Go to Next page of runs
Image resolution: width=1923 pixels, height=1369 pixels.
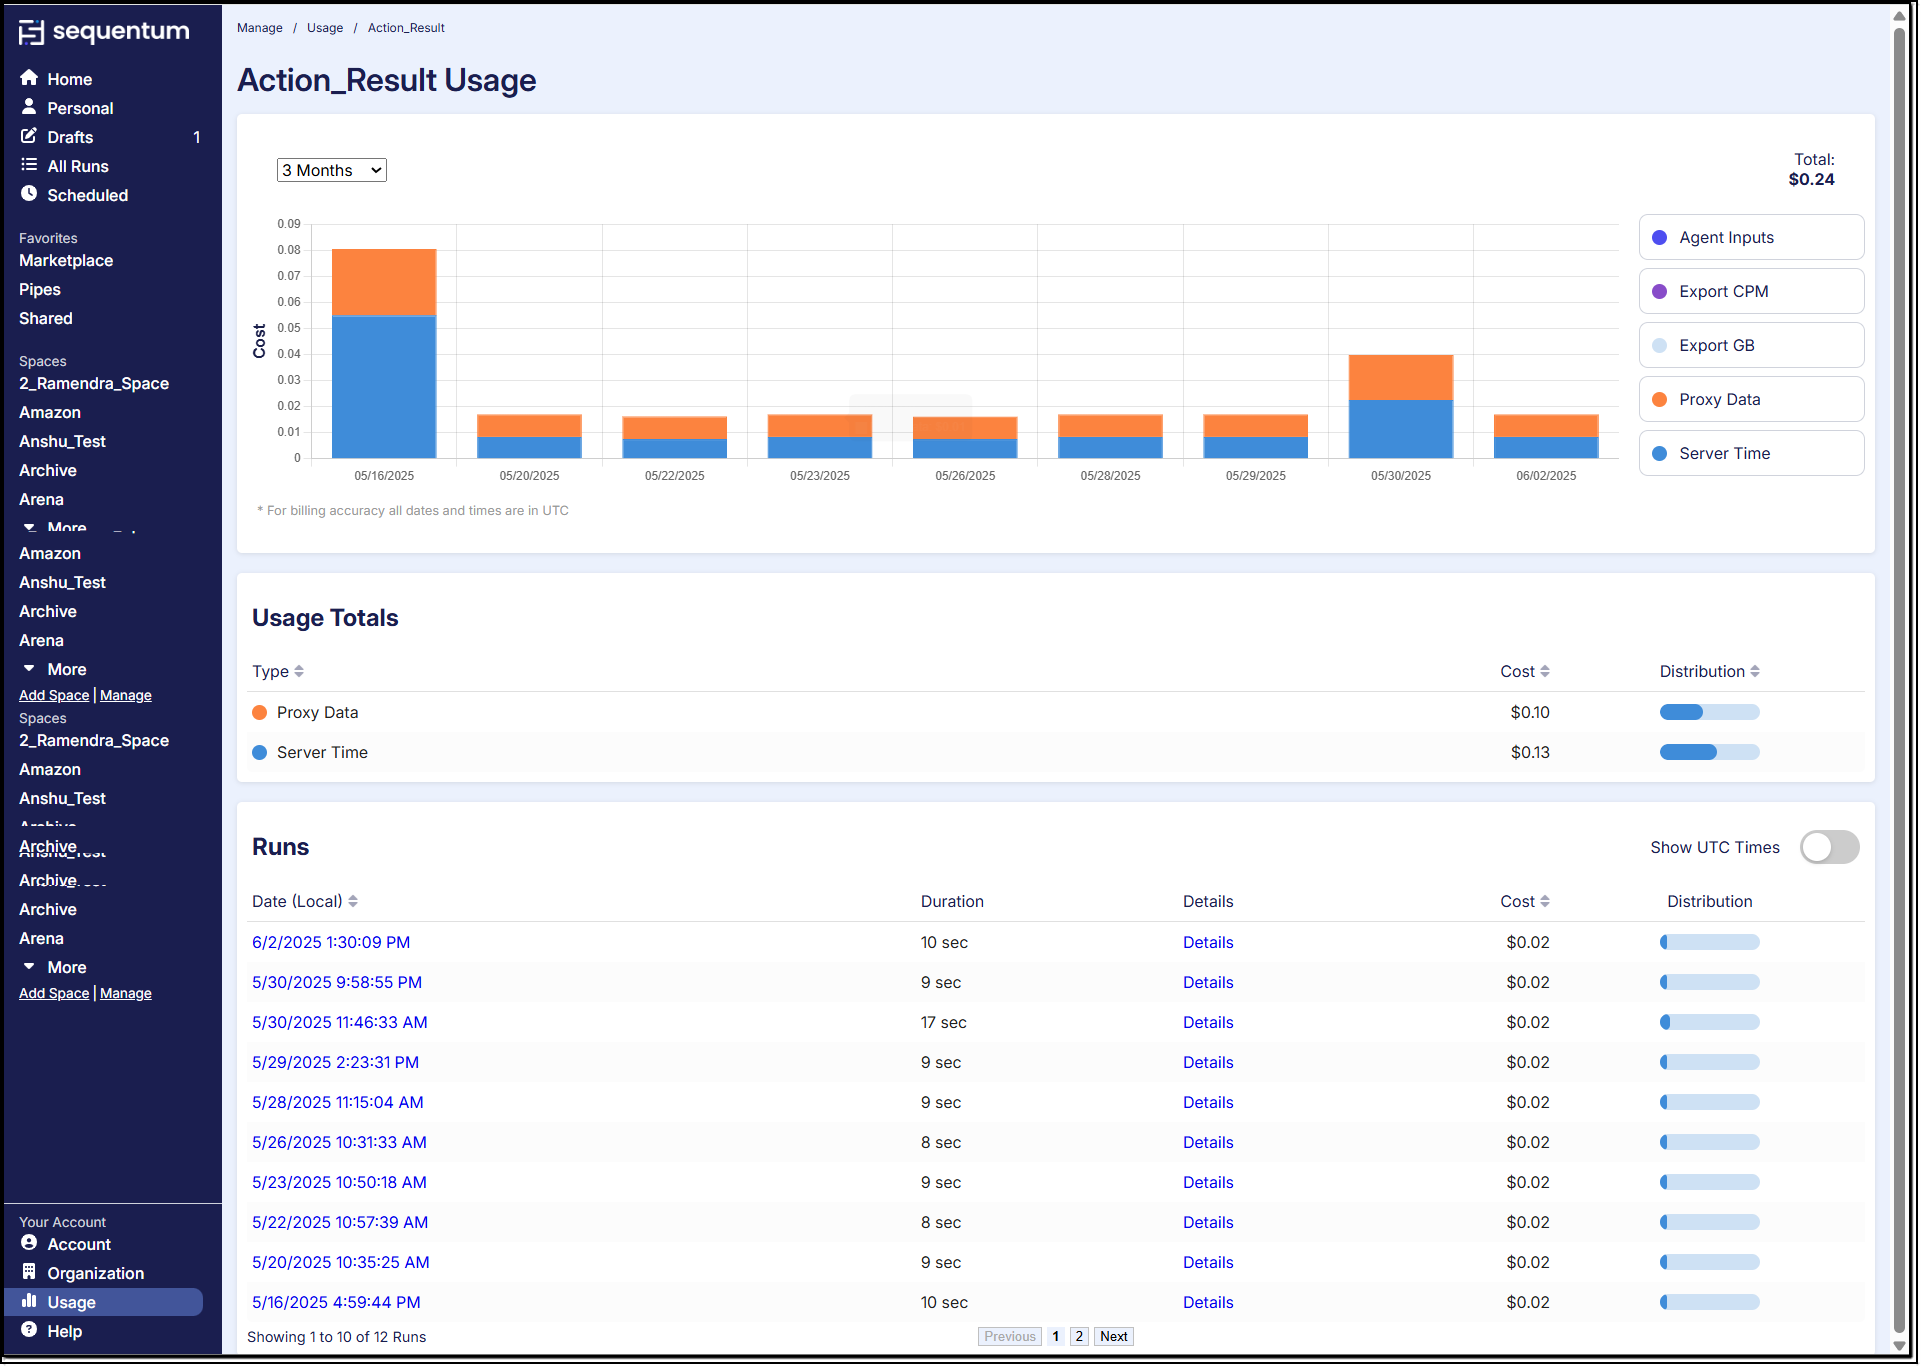(1112, 1337)
